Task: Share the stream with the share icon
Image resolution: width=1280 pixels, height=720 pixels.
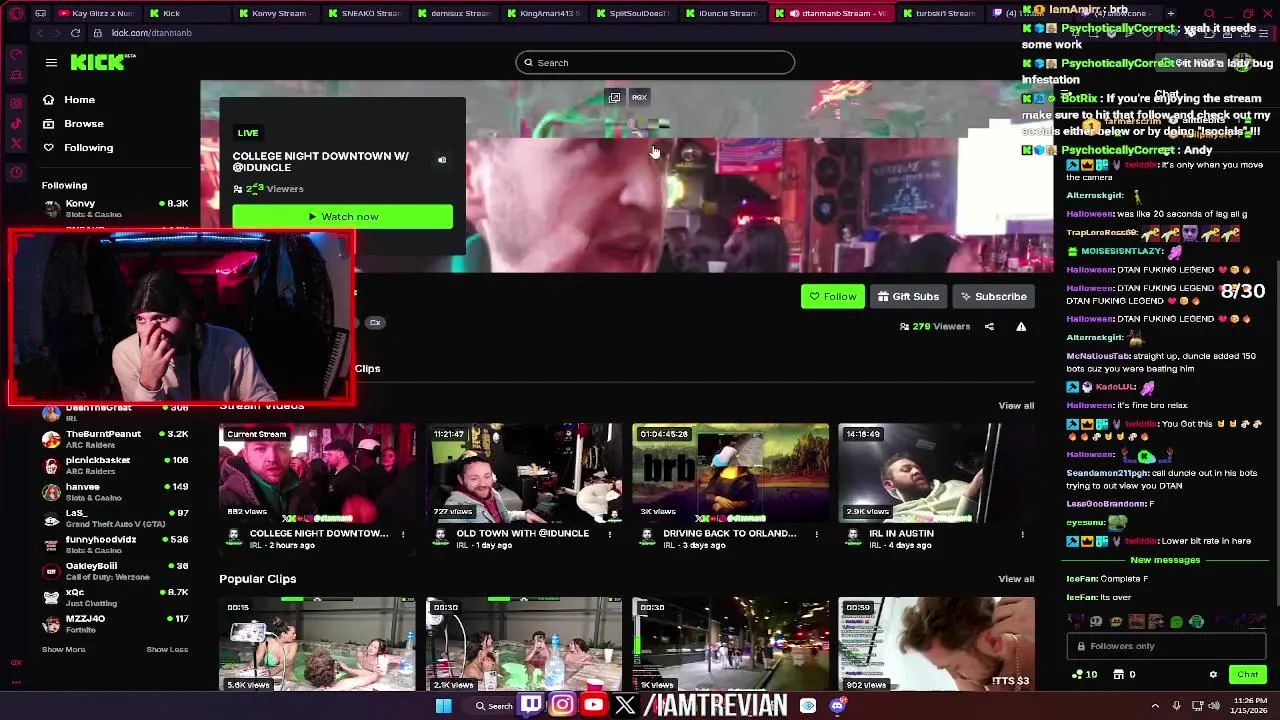Action: pos(989,326)
